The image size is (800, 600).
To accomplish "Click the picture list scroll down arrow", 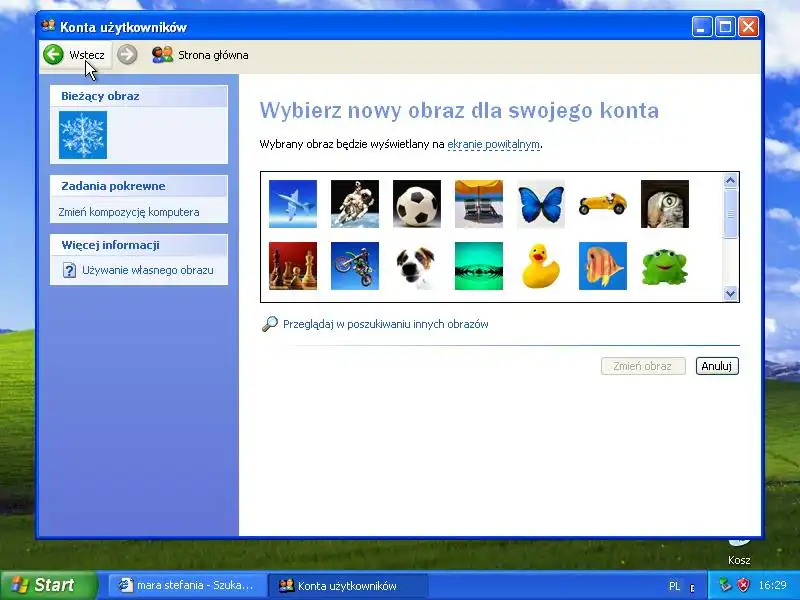I will coord(730,293).
